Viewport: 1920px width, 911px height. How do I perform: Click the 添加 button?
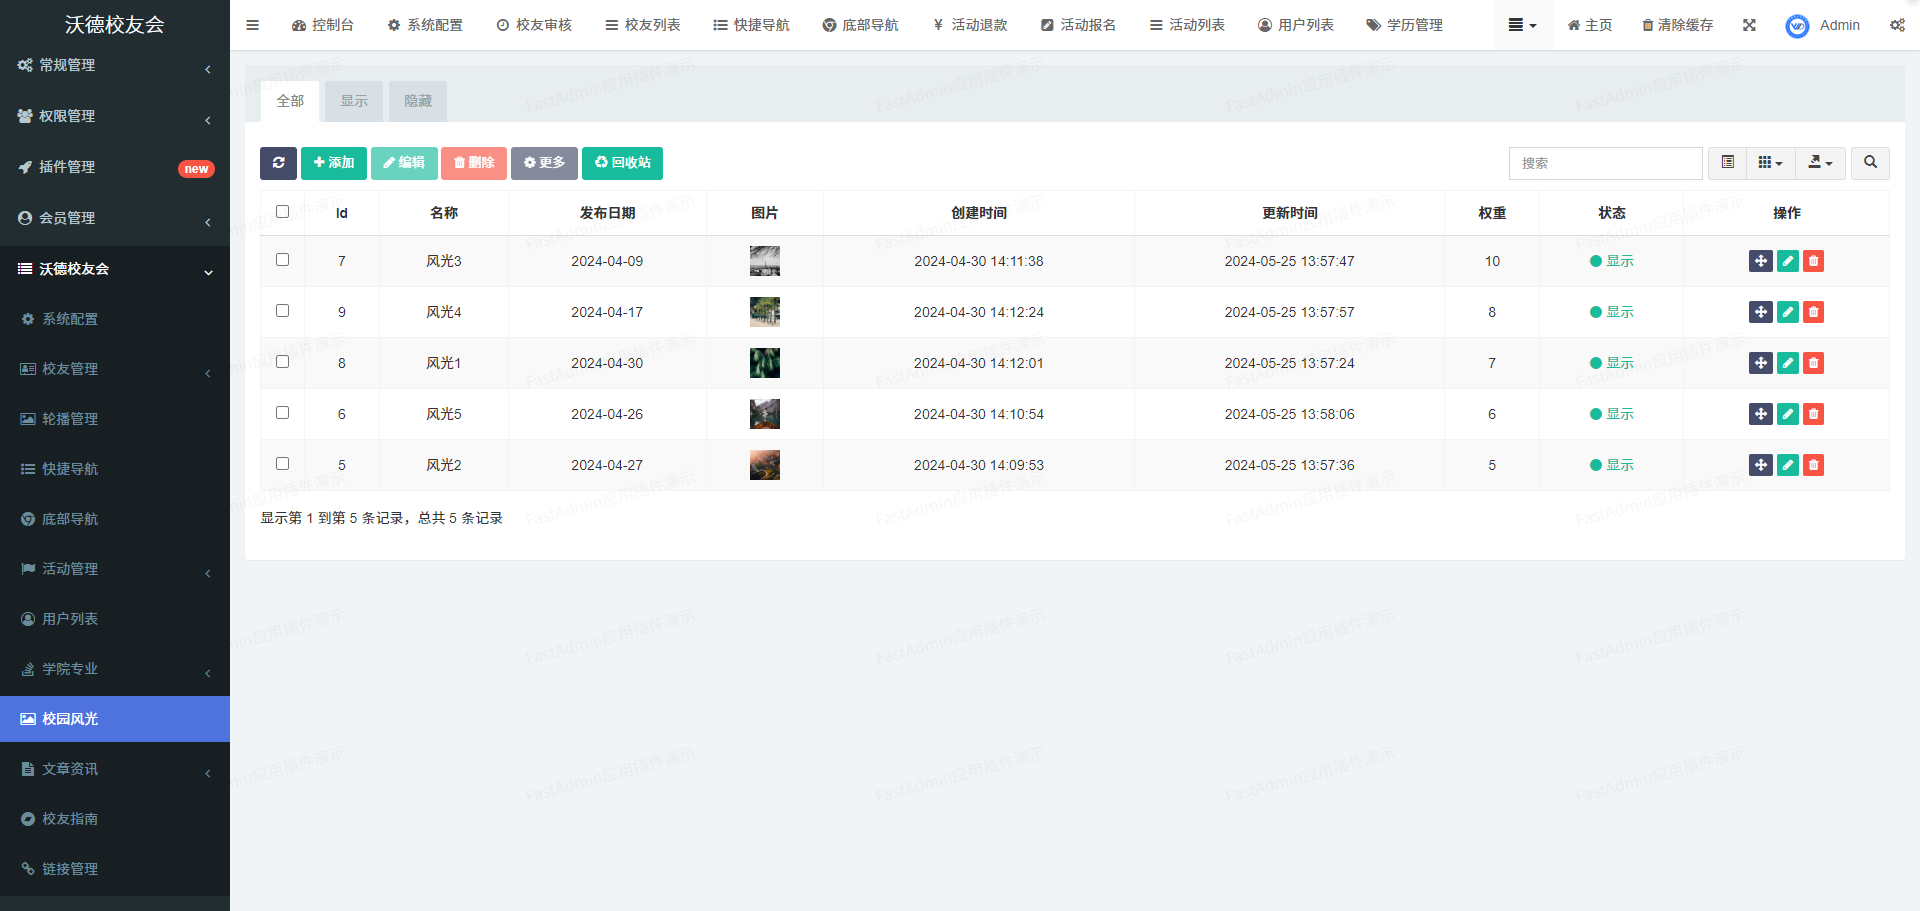point(334,163)
